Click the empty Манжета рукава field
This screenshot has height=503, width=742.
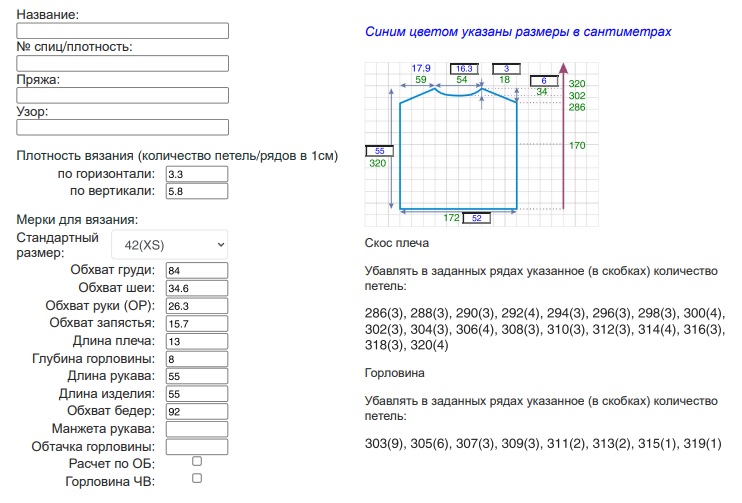[x=196, y=429]
